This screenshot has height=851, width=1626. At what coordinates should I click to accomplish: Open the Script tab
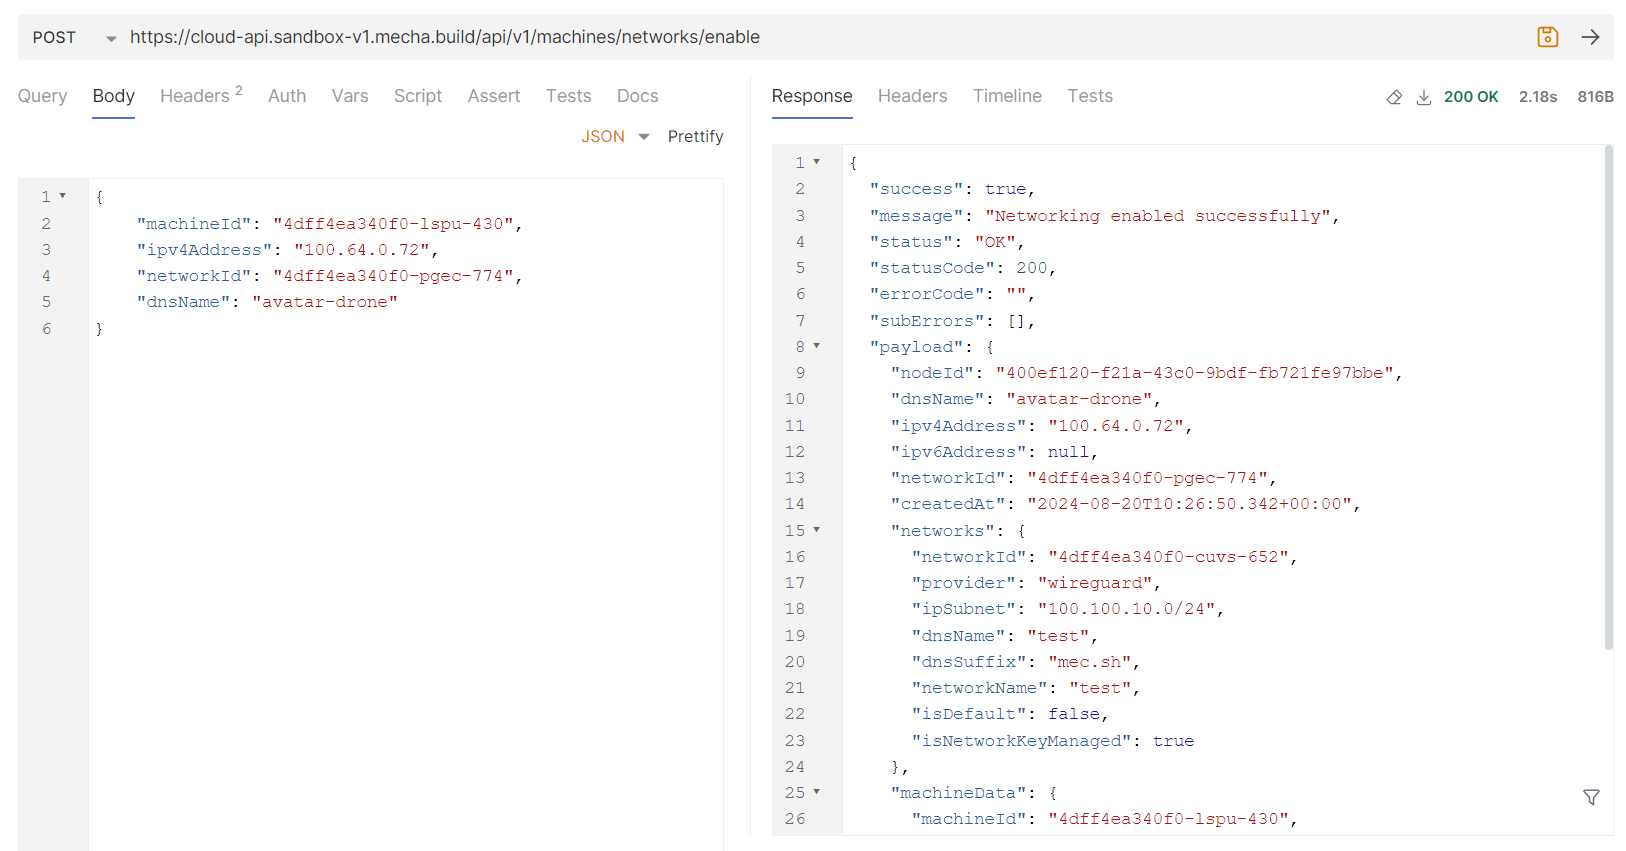pyautogui.click(x=418, y=96)
